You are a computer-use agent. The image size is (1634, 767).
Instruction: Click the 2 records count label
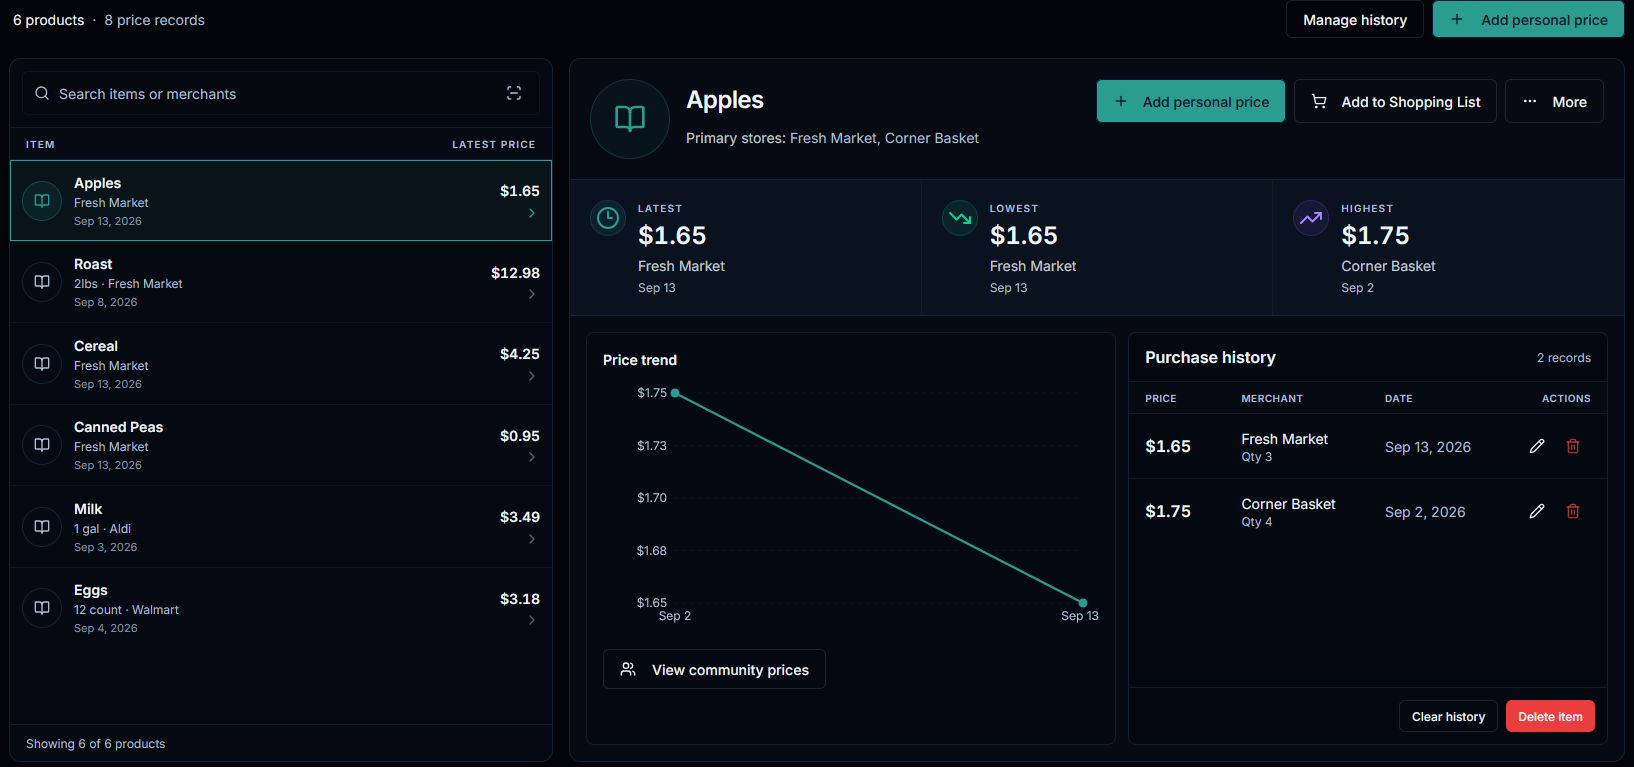pos(1564,358)
